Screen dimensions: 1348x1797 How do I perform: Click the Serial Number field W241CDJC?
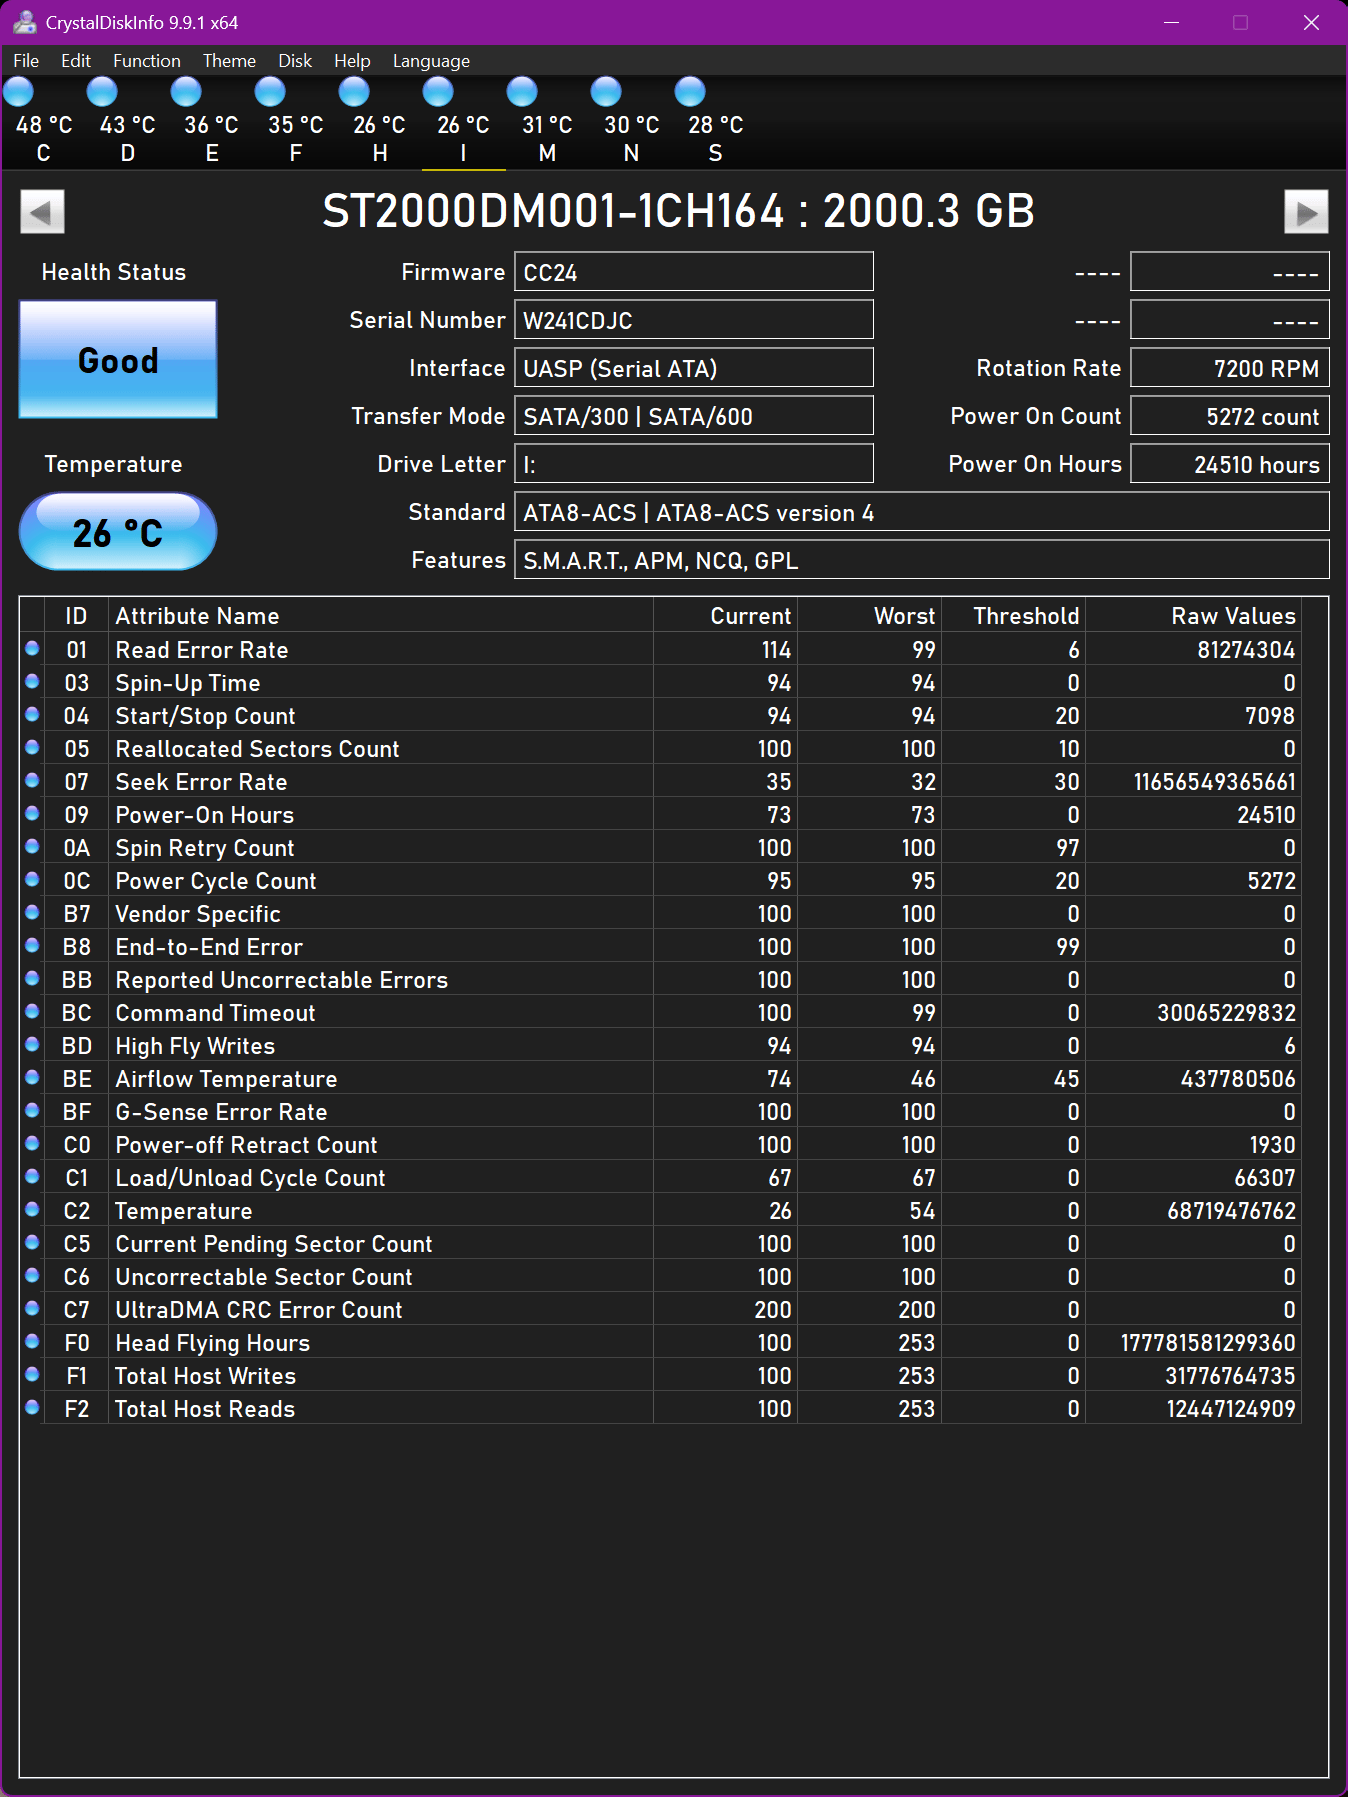(x=694, y=320)
